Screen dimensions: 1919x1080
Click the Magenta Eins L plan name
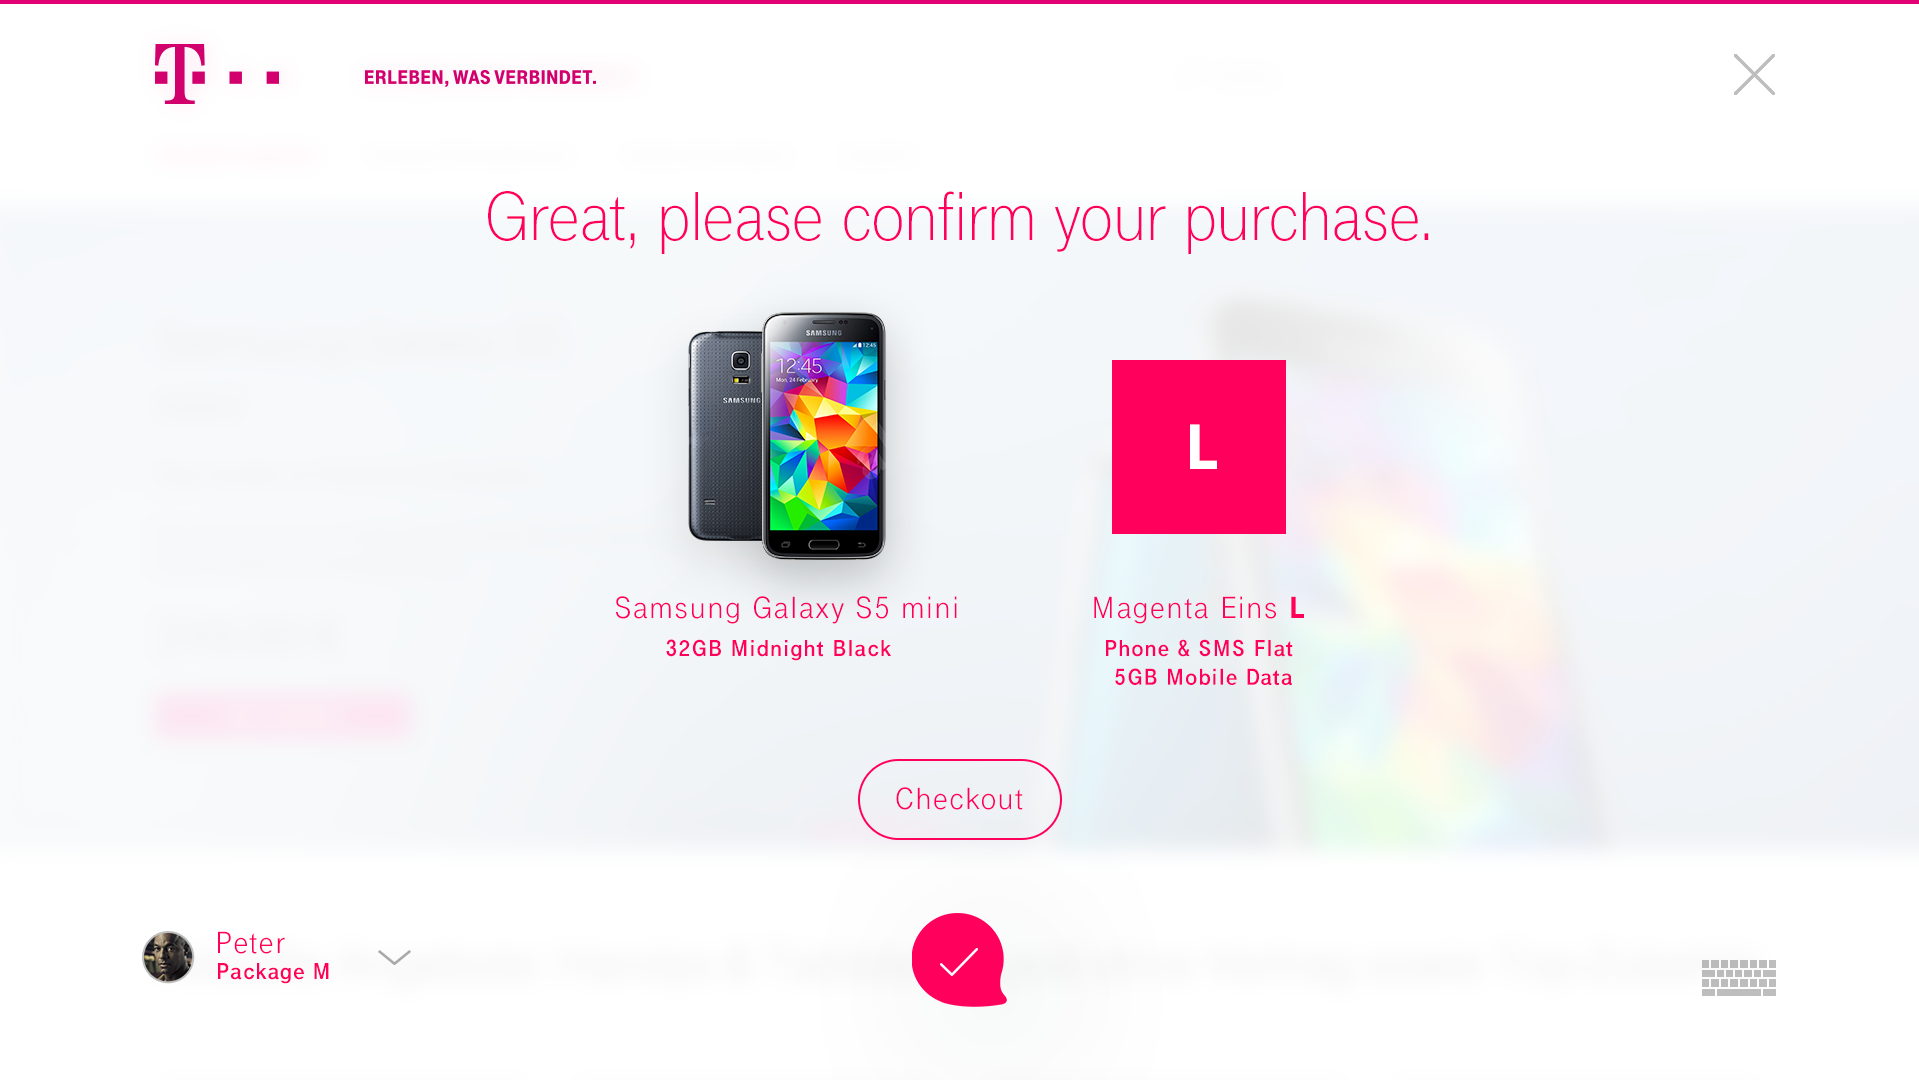[x=1198, y=608]
